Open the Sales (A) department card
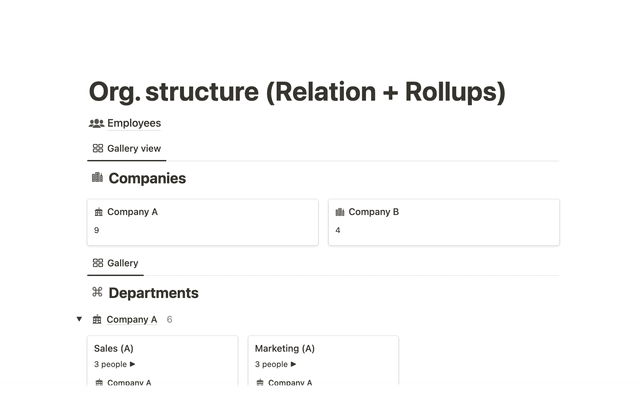The width and height of the screenshot is (640, 400). click(x=162, y=350)
